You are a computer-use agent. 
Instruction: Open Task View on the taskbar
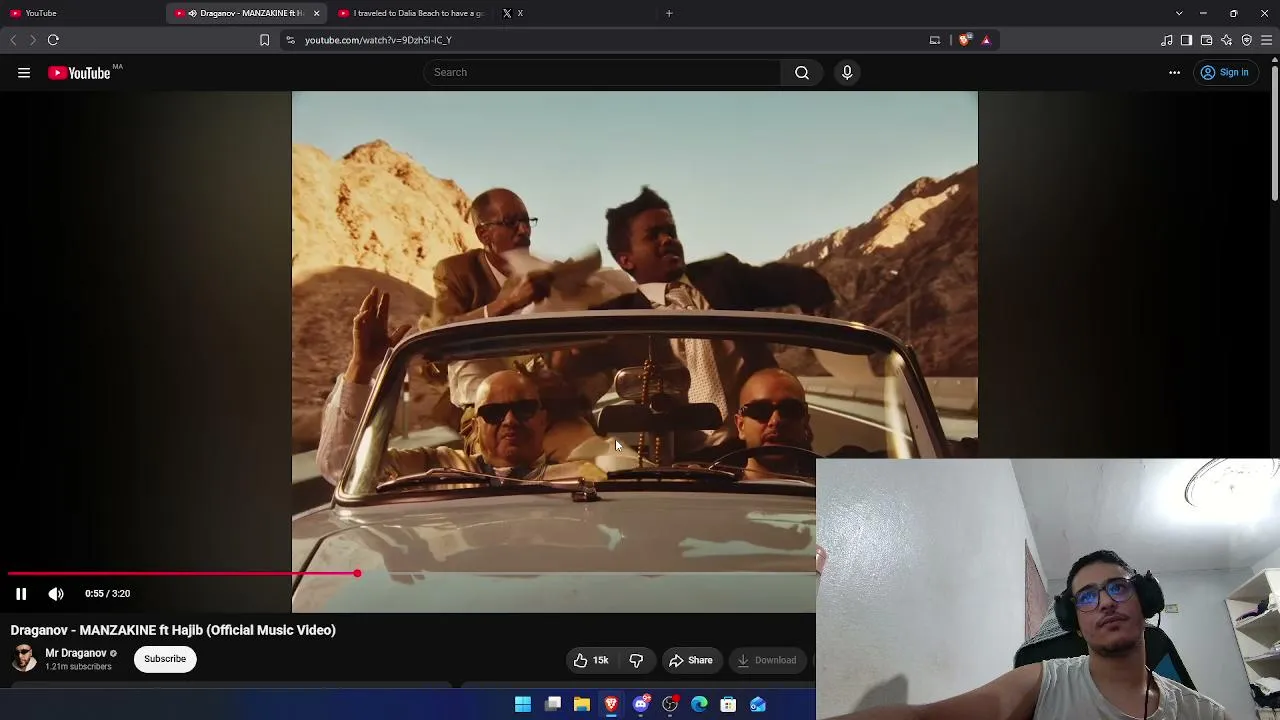[x=553, y=705]
